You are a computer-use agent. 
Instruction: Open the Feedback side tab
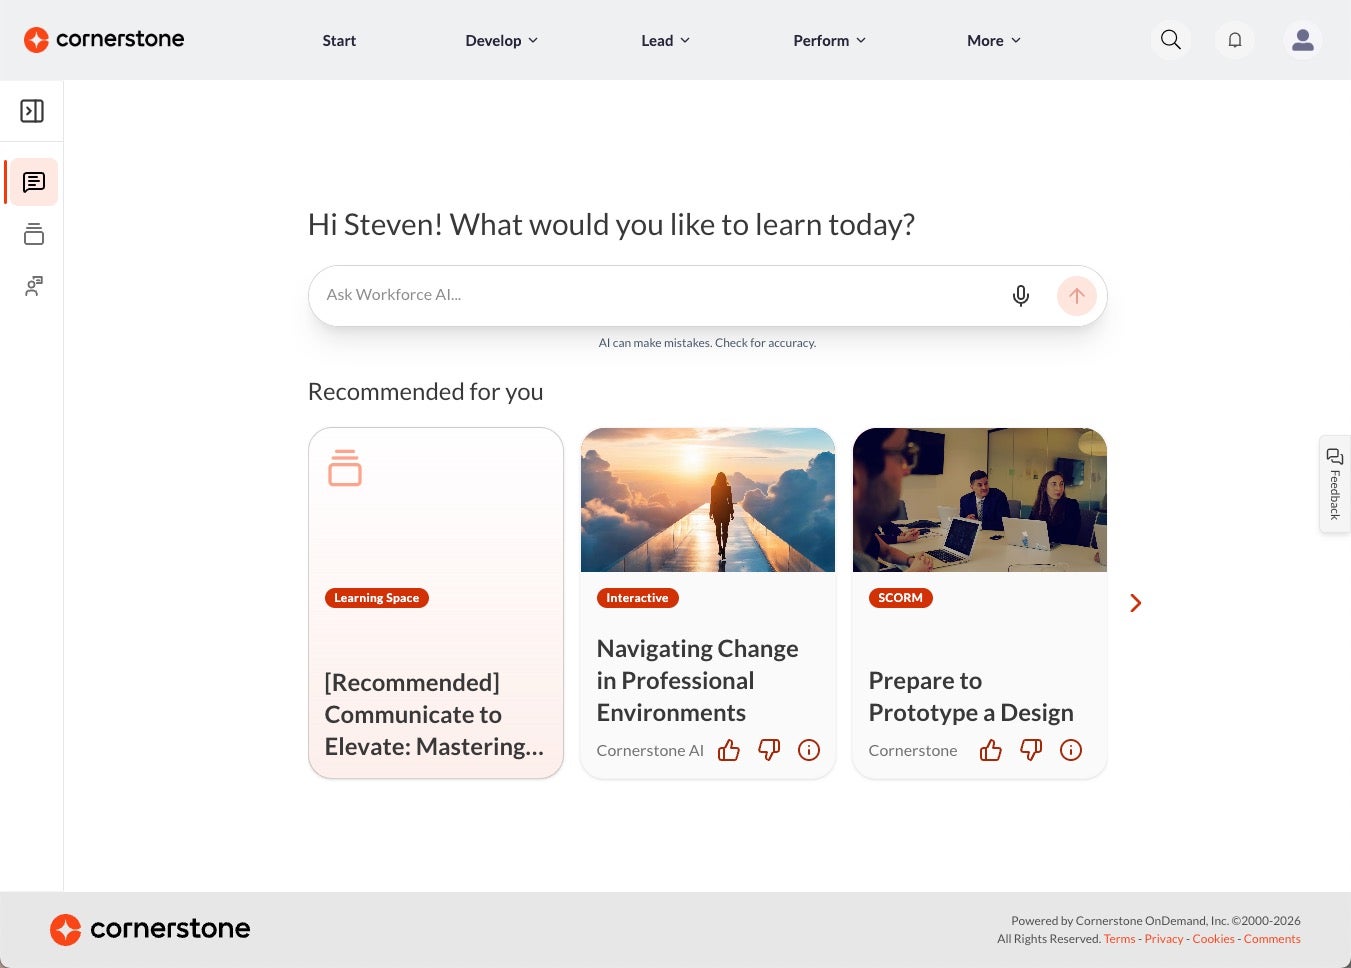pyautogui.click(x=1335, y=484)
